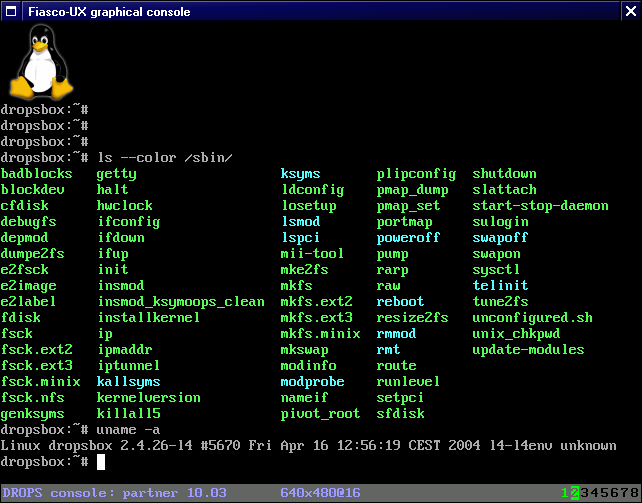This screenshot has height=503, width=642.
Task: Click the 'modprobe' entry in listing
Action: (x=312, y=382)
